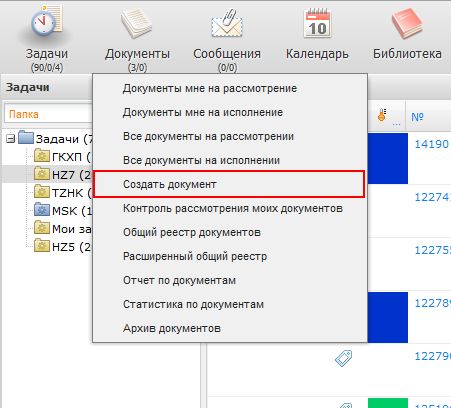Select Архив документов from menu
The height and width of the screenshot is (408, 451).
(x=172, y=328)
